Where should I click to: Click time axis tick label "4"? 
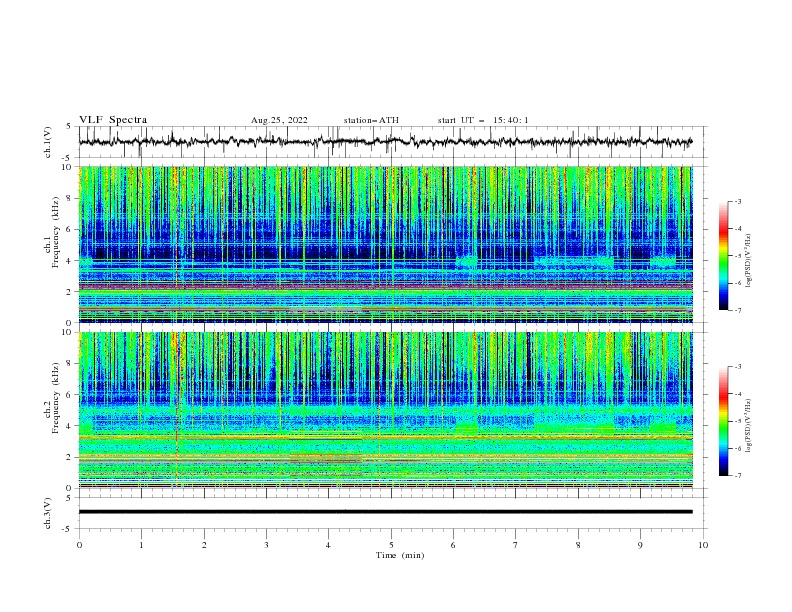point(328,545)
